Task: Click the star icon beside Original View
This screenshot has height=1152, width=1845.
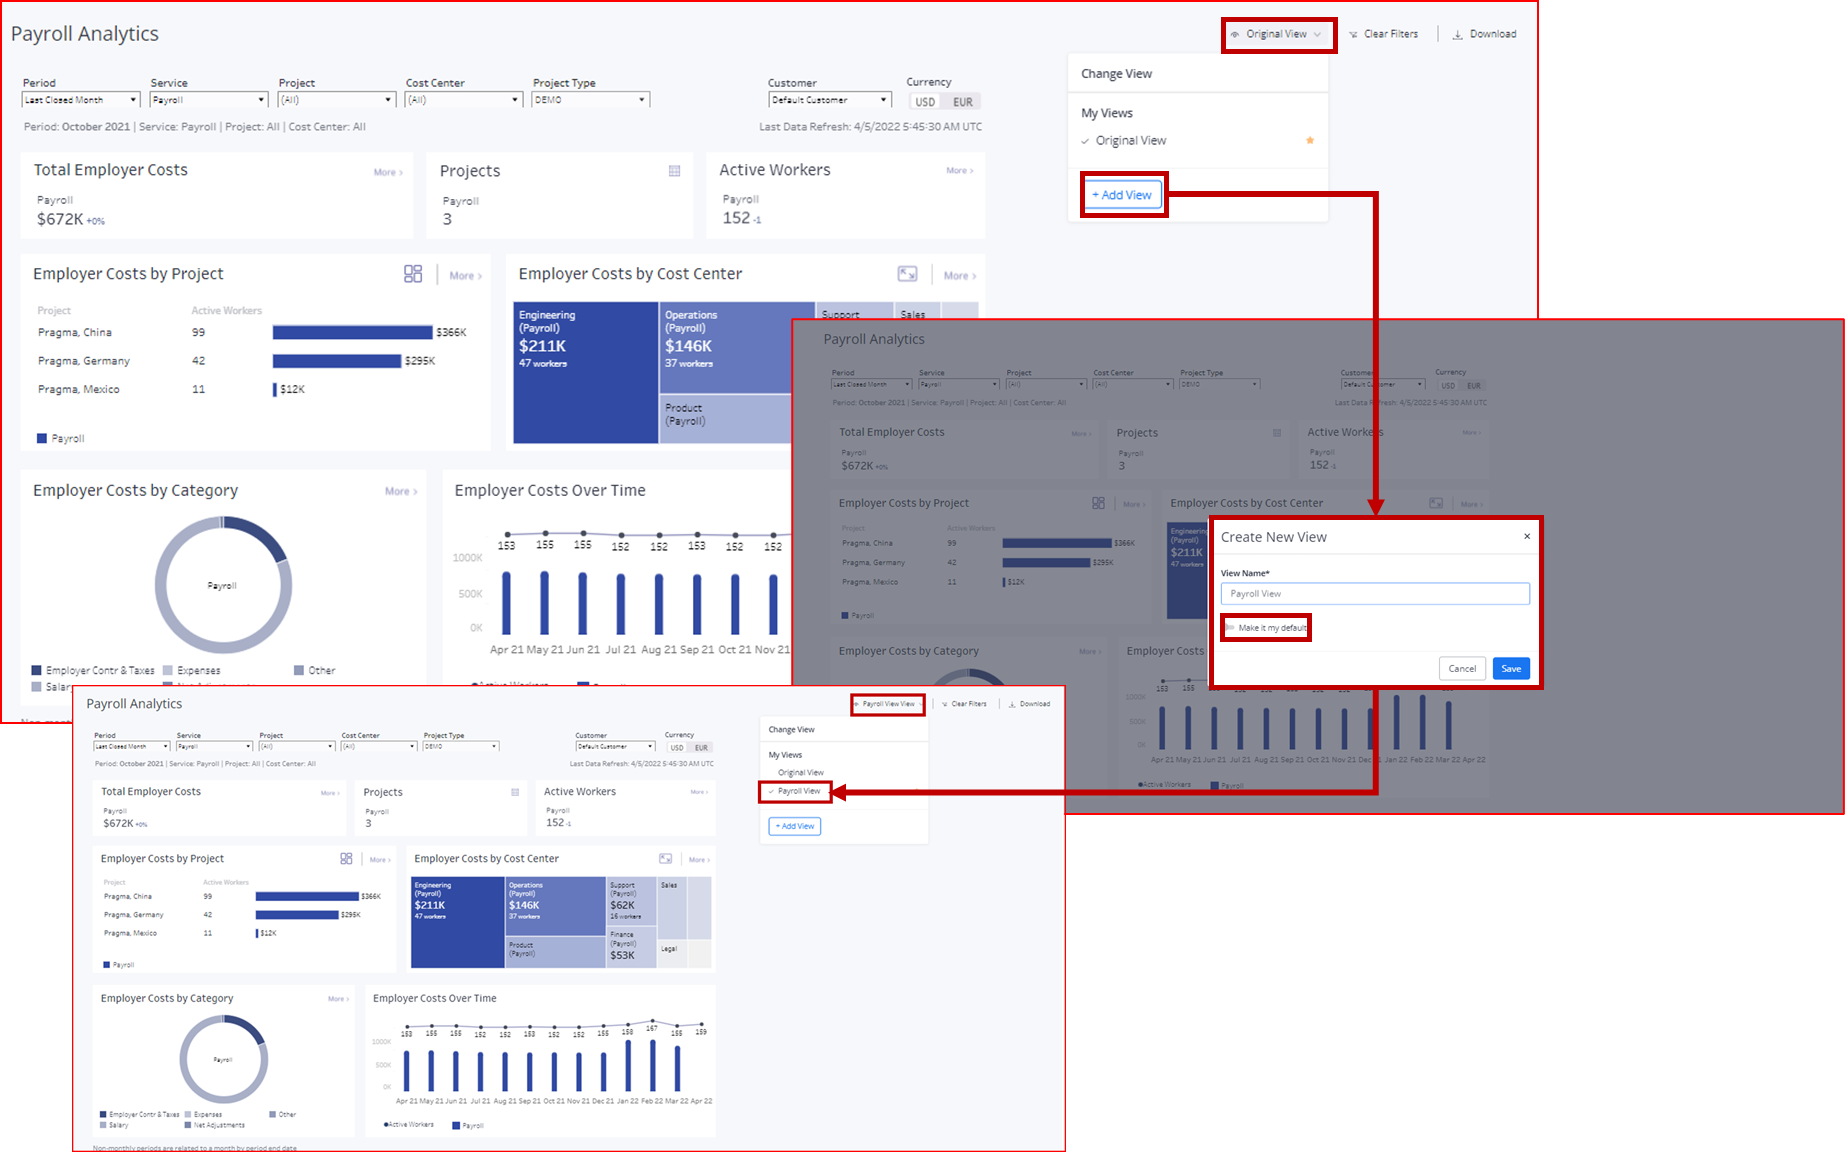Action: pos(1310,140)
